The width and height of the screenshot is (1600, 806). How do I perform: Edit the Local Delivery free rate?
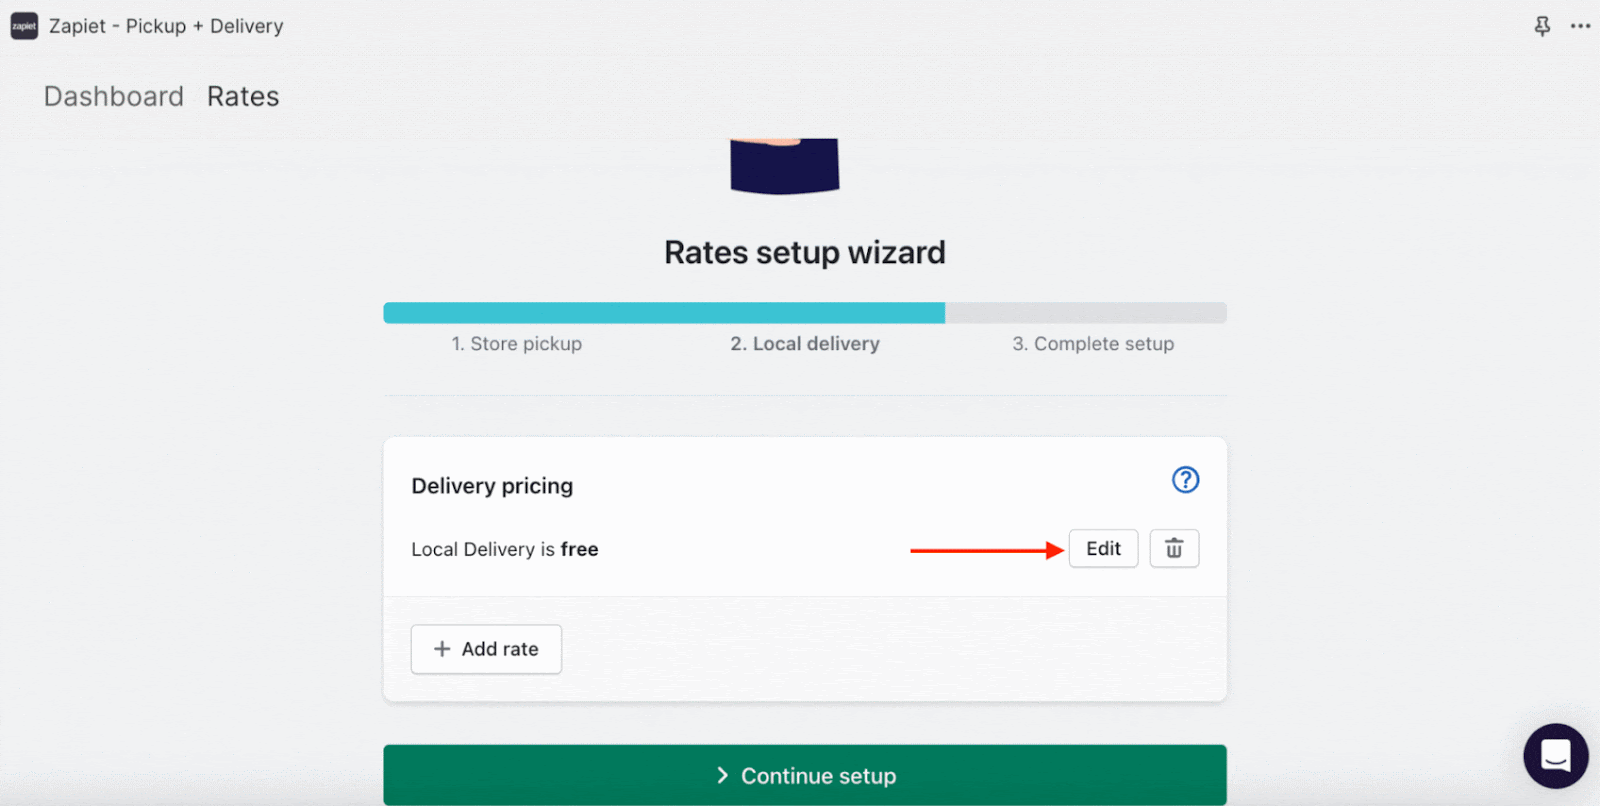[x=1103, y=549]
